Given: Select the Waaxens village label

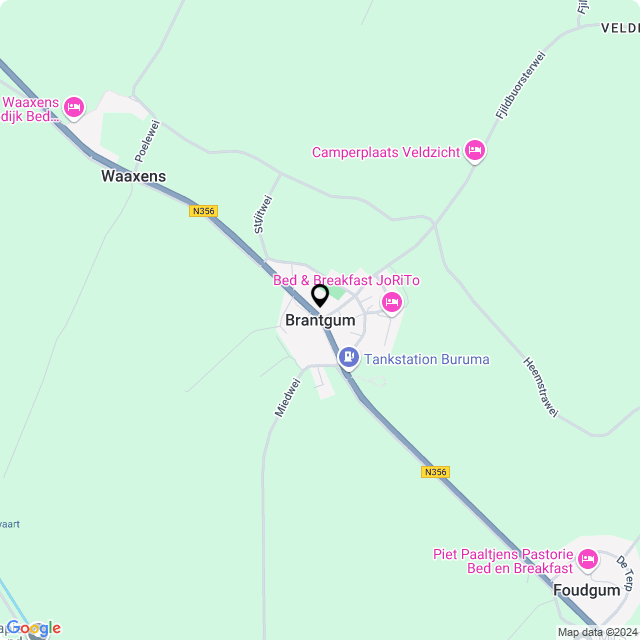Looking at the screenshot, I should (x=133, y=176).
